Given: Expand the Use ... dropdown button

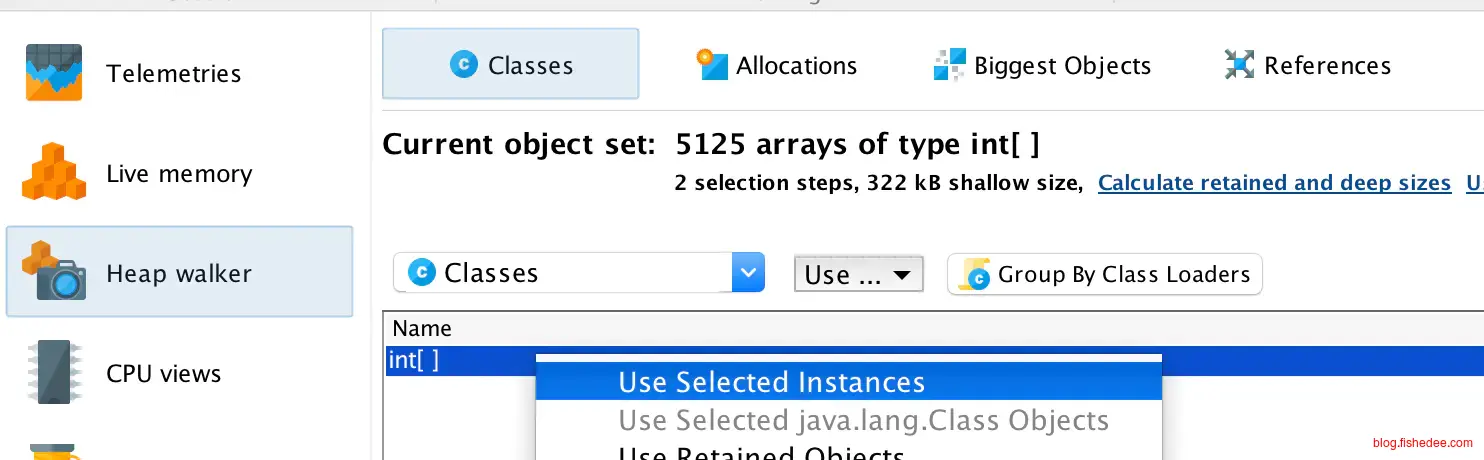Looking at the screenshot, I should point(857,274).
